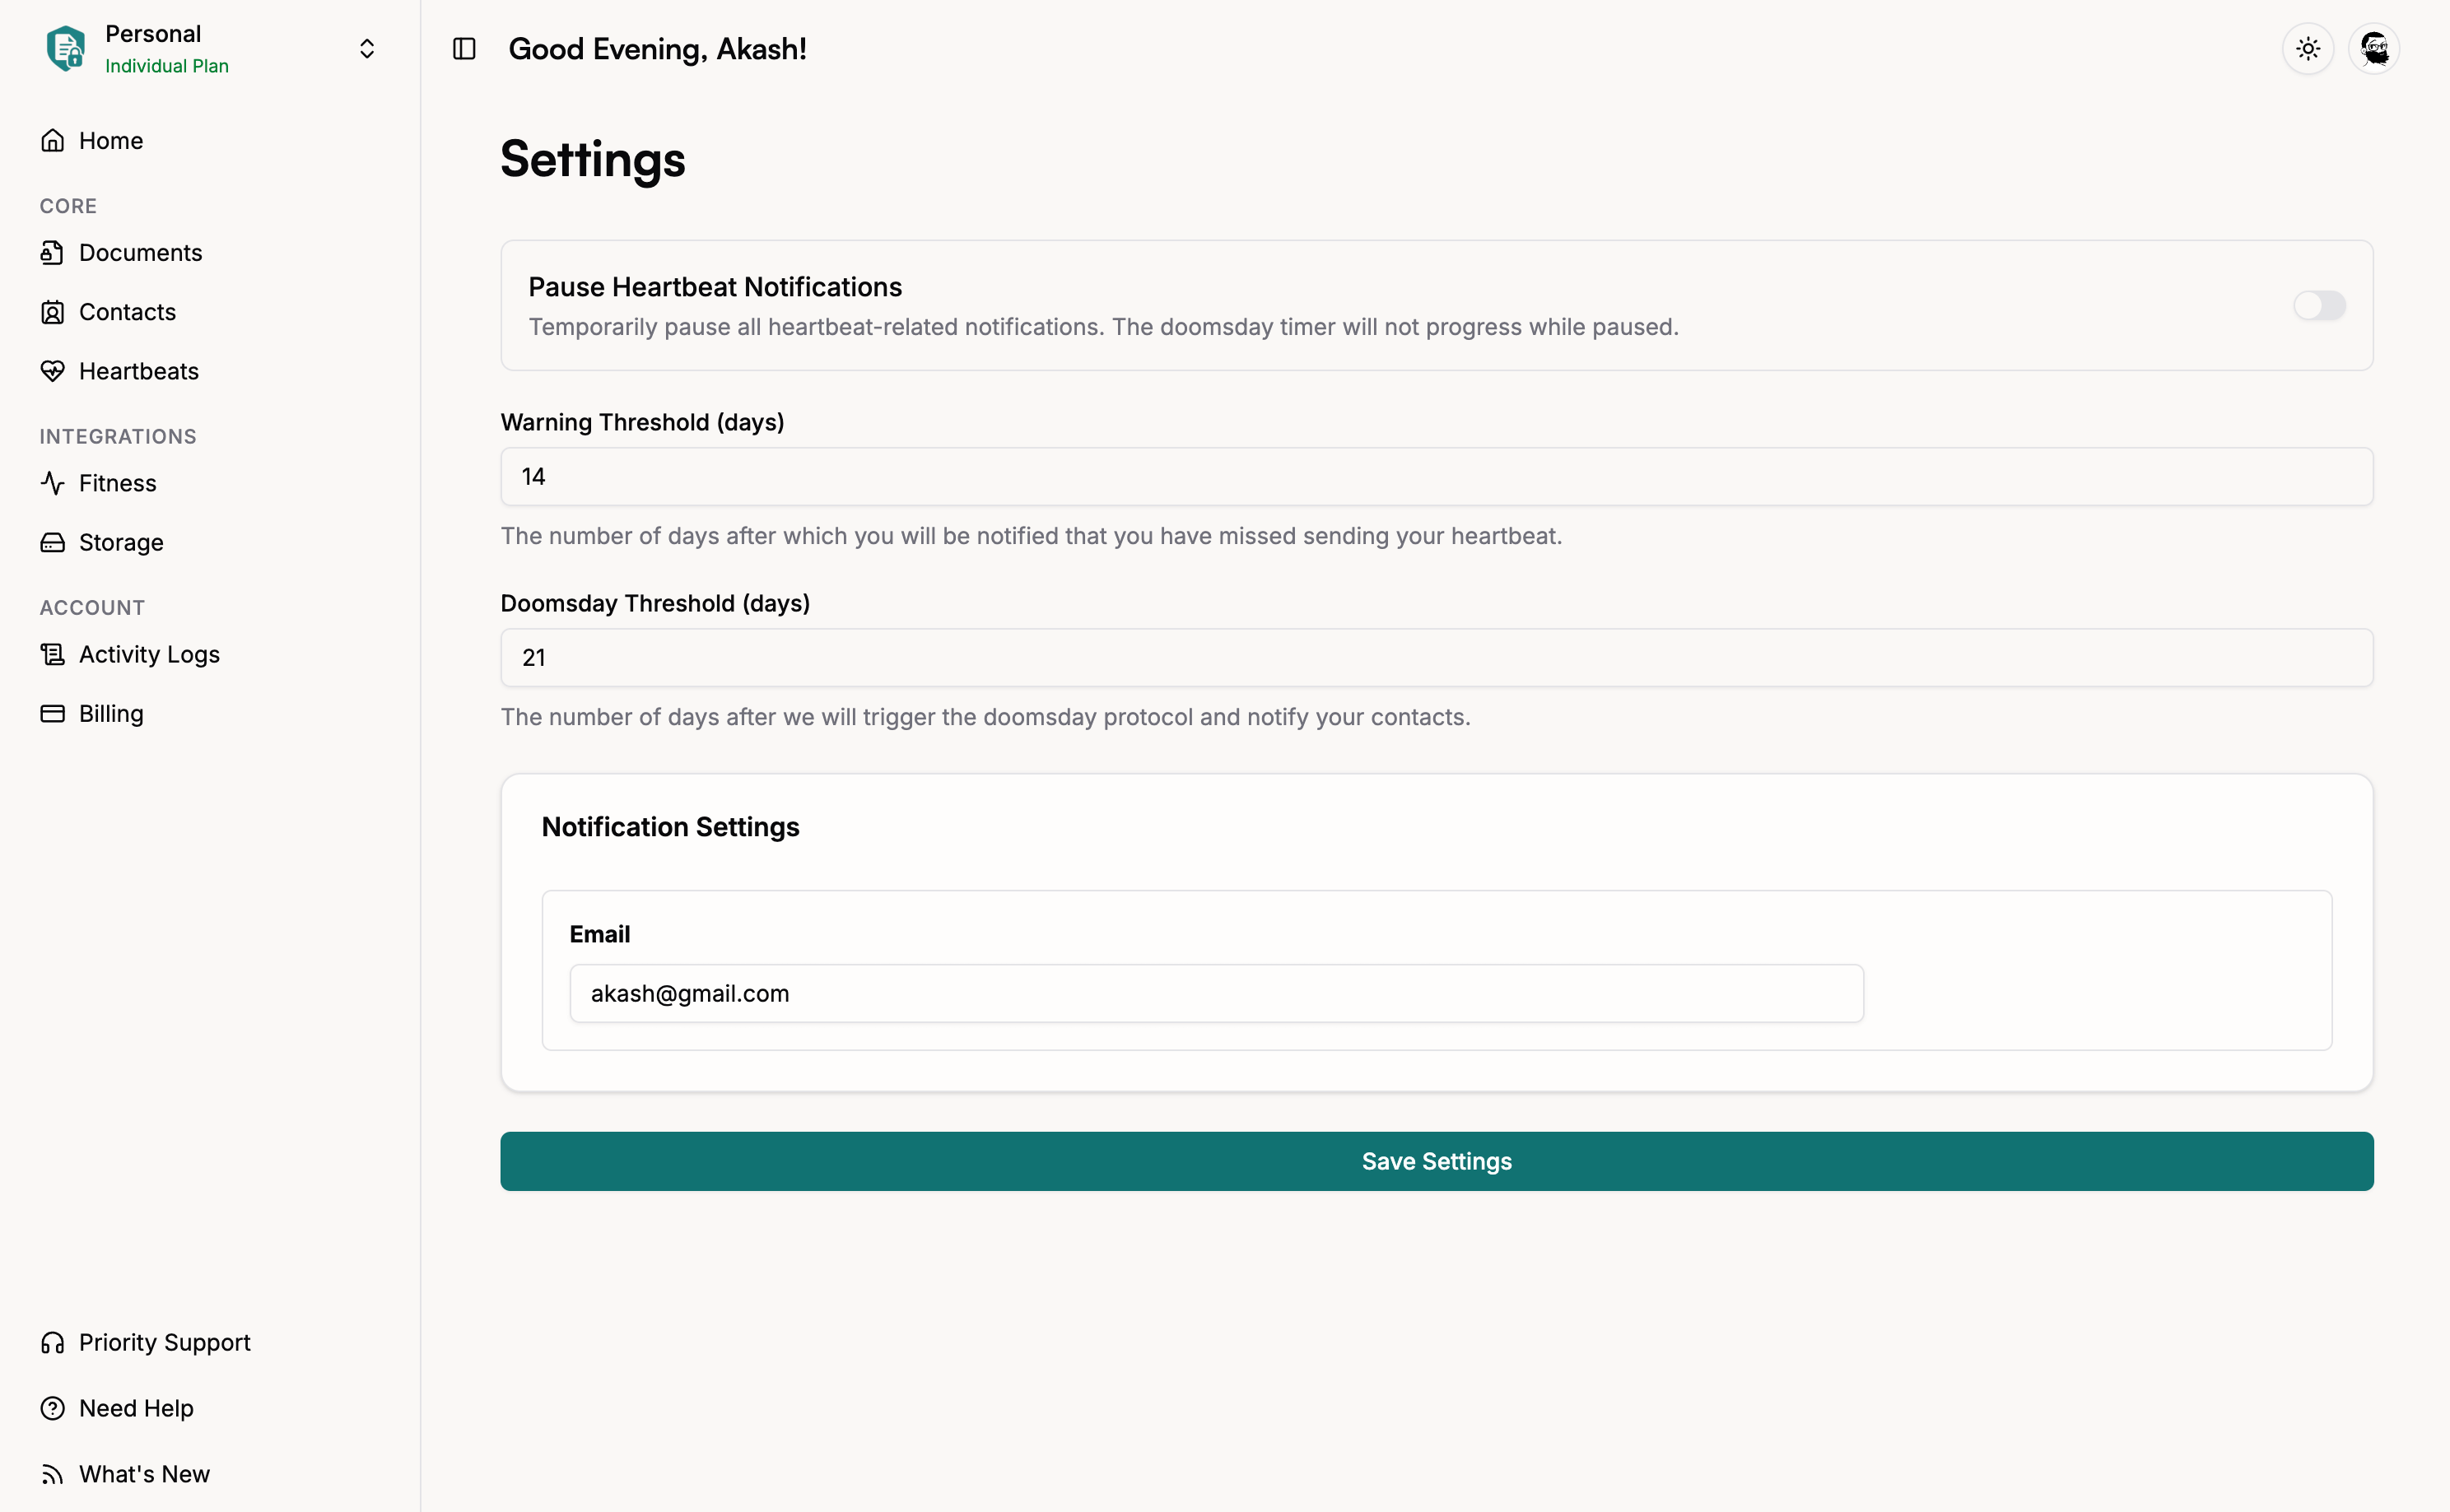Go to Contacts in sidebar
The image size is (2450, 1512).
(x=127, y=312)
